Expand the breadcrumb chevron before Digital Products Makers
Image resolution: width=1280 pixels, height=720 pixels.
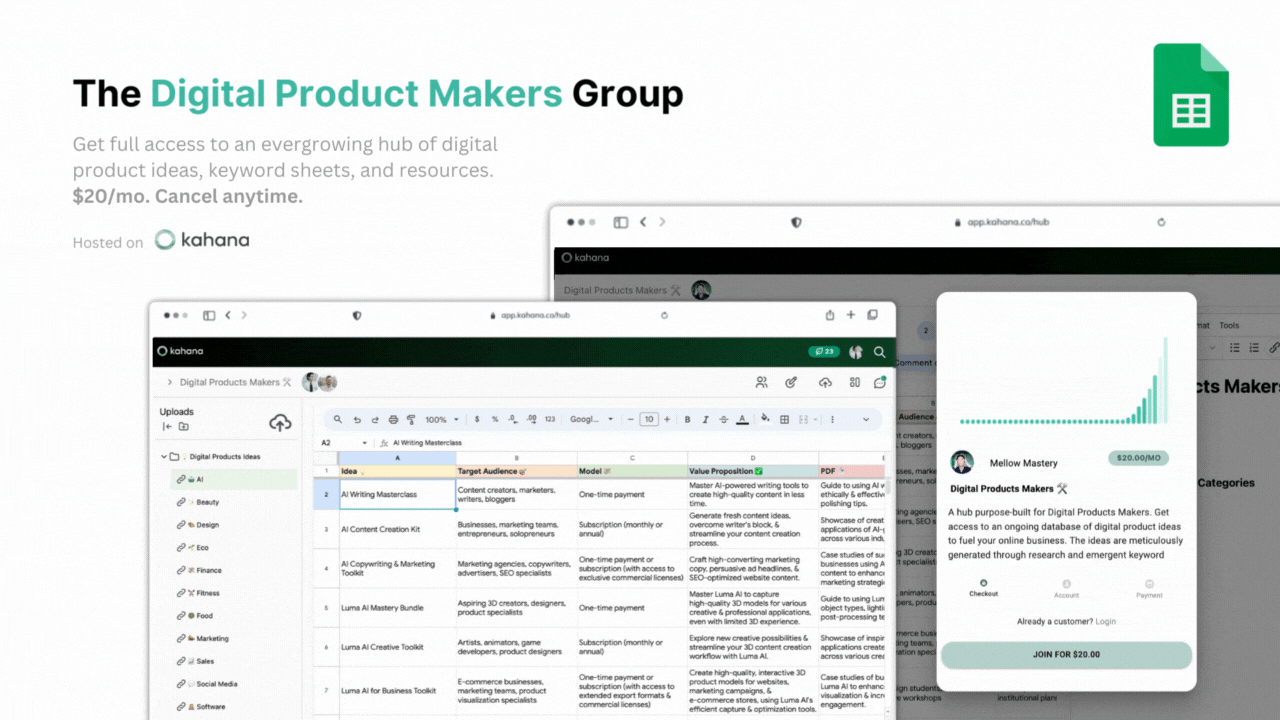point(170,382)
